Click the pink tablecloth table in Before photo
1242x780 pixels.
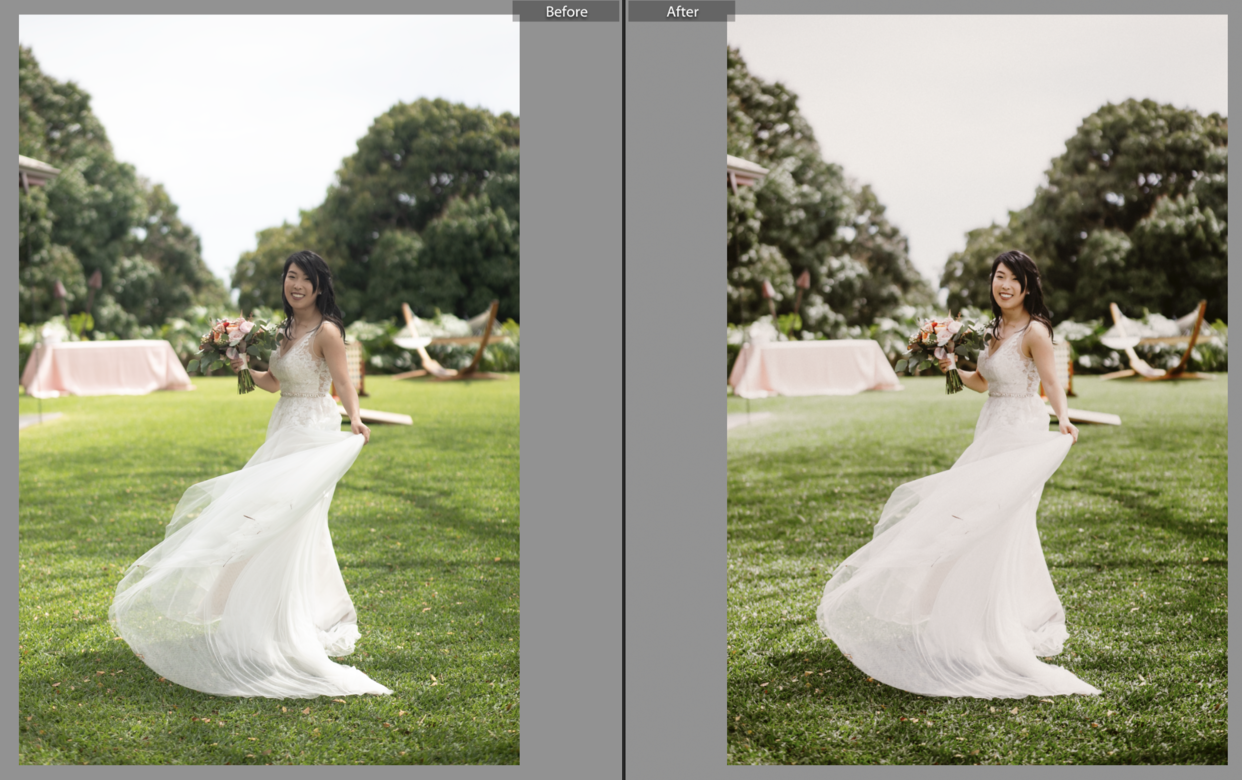pyautogui.click(x=105, y=366)
